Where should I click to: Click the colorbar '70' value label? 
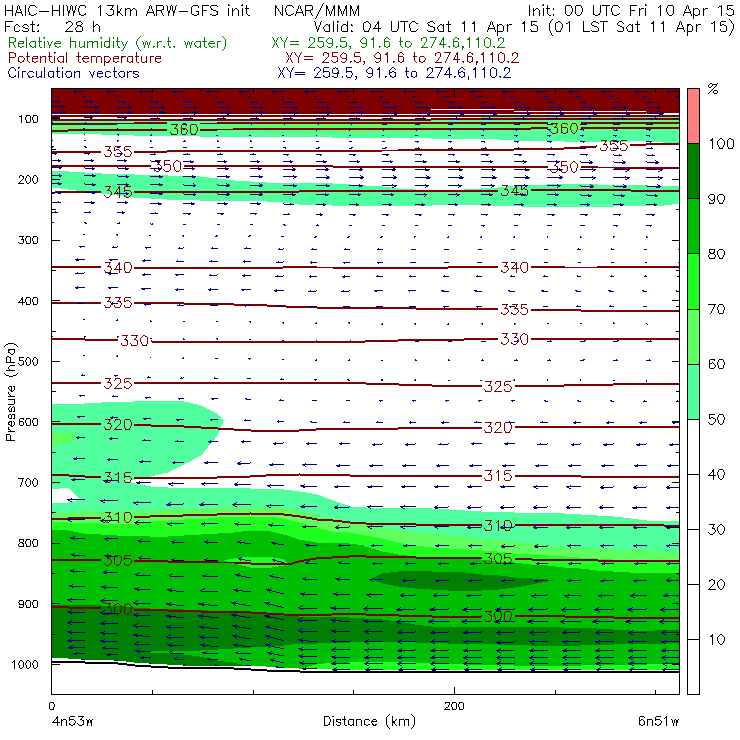[717, 309]
